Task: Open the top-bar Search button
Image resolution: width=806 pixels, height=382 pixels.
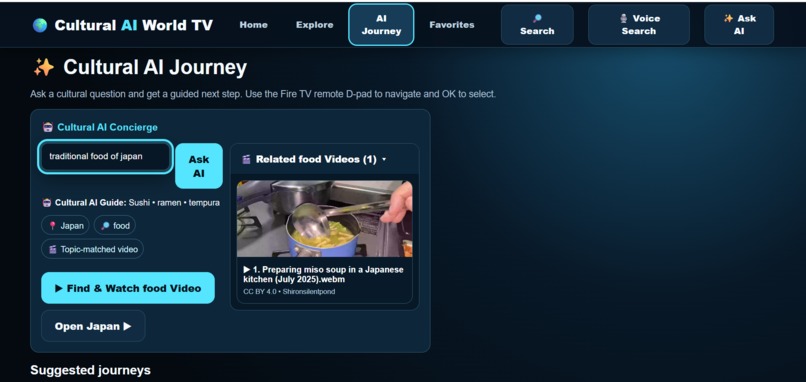Action: click(x=537, y=25)
